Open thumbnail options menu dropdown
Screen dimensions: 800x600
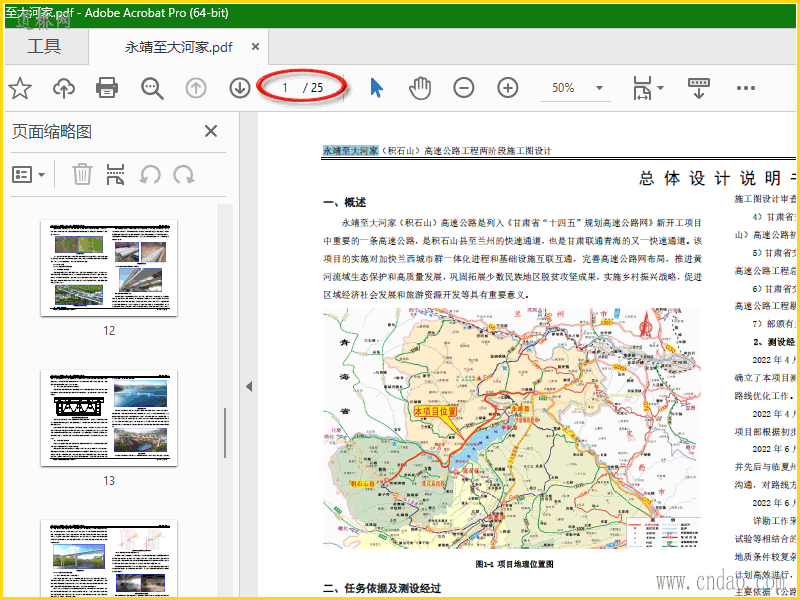point(29,175)
